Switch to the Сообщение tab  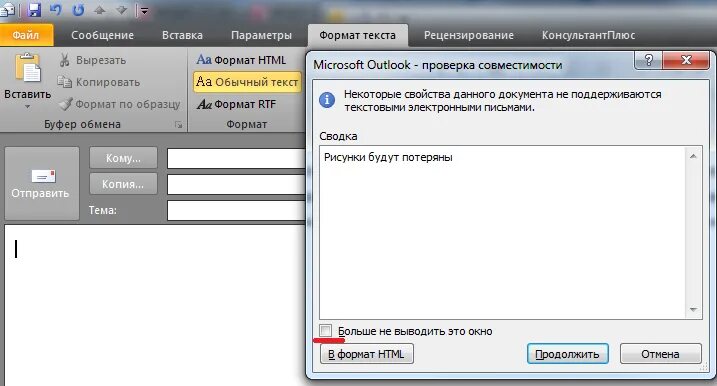click(102, 35)
